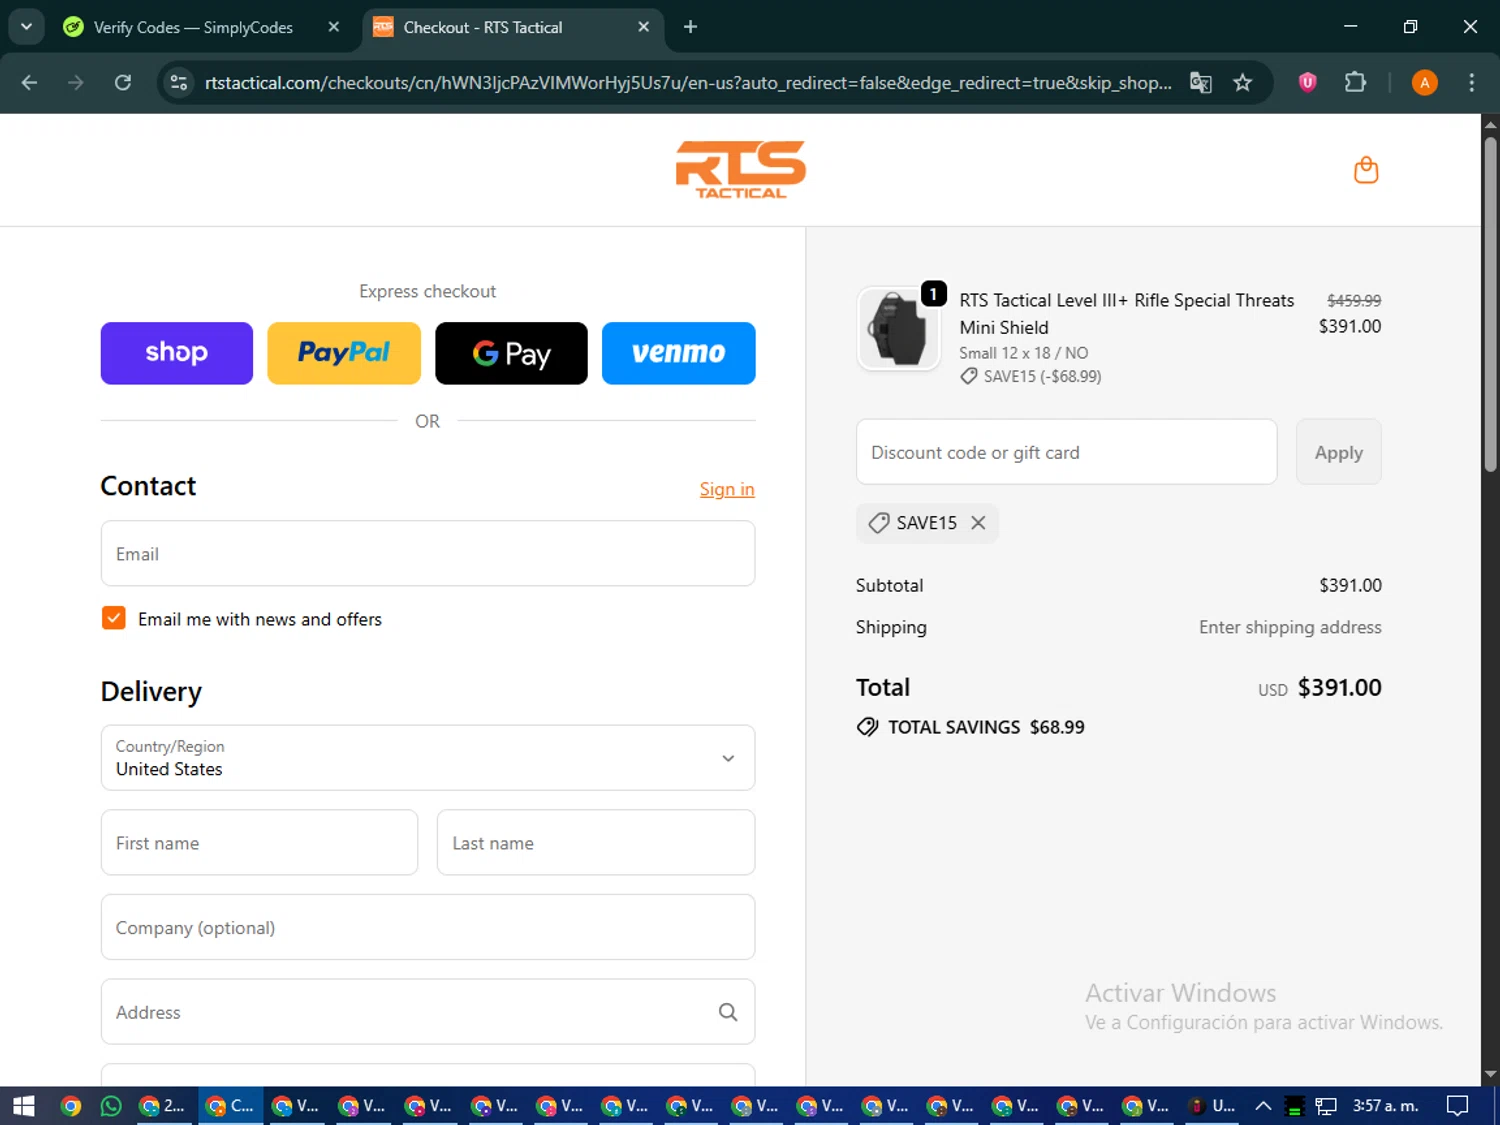
Task: Open WhatsApp from the taskbar
Action: 111,1105
